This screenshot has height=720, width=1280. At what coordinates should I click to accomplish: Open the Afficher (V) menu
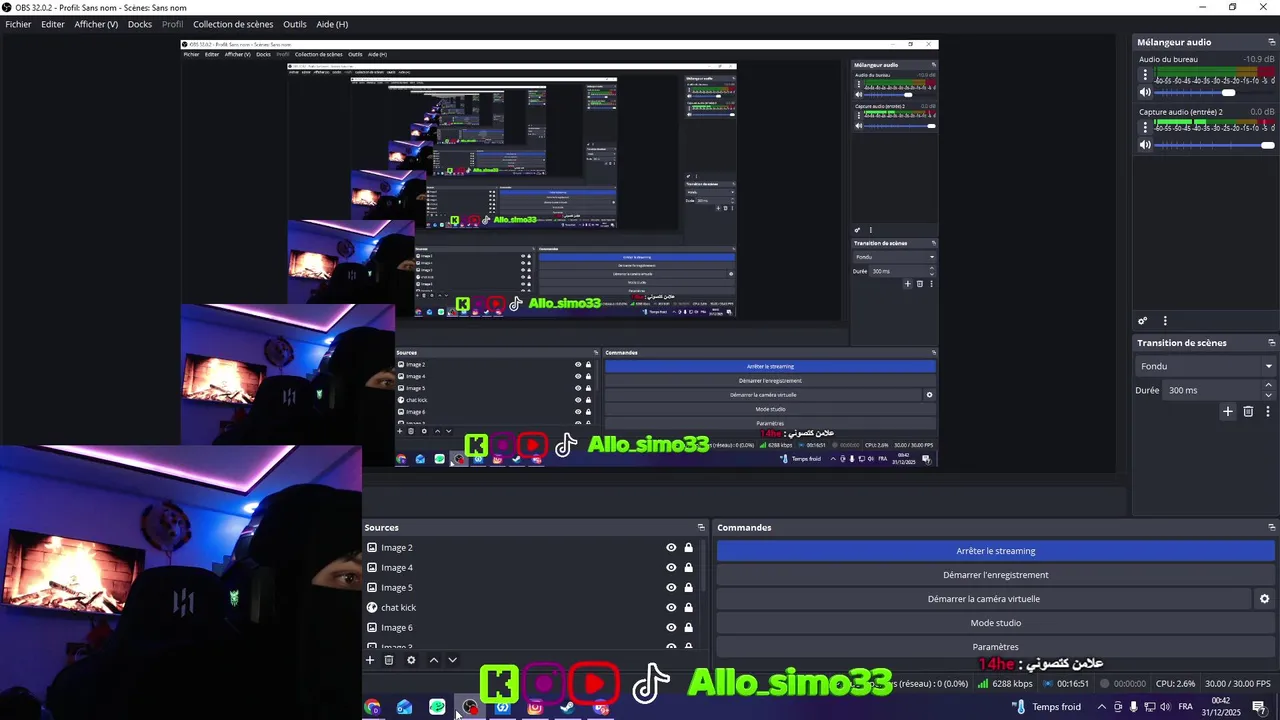tap(96, 24)
